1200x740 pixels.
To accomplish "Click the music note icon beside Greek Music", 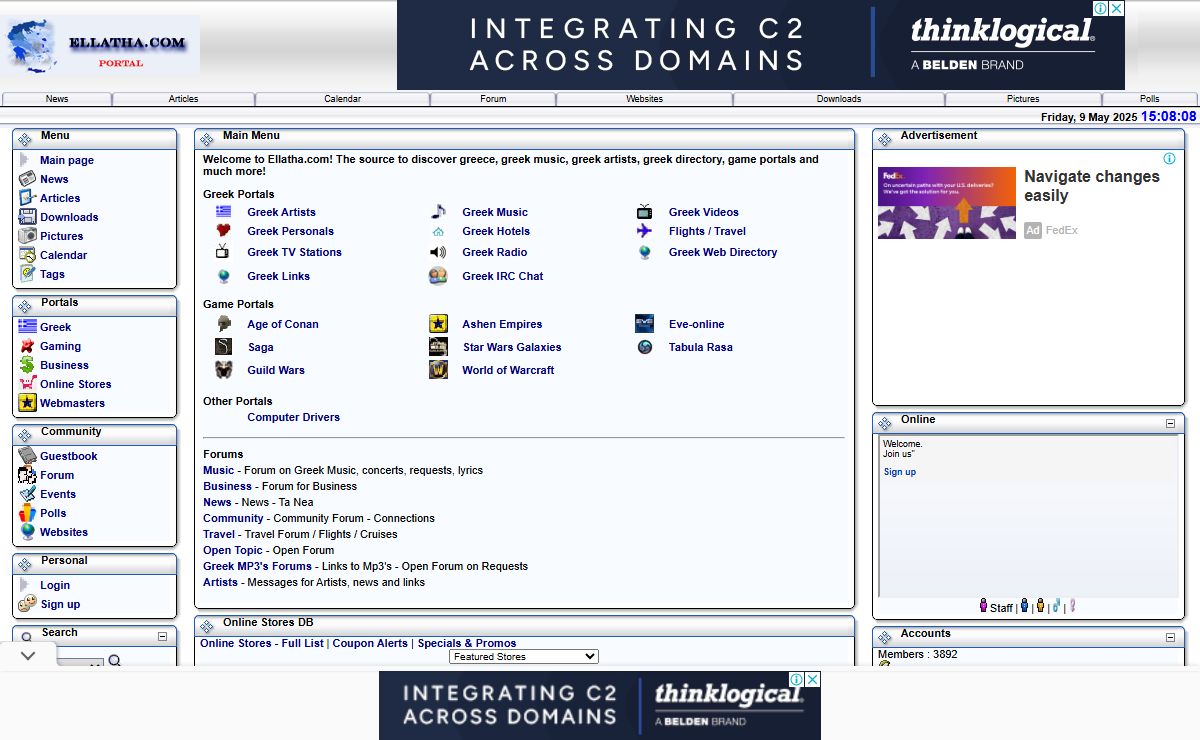I will (x=438, y=212).
